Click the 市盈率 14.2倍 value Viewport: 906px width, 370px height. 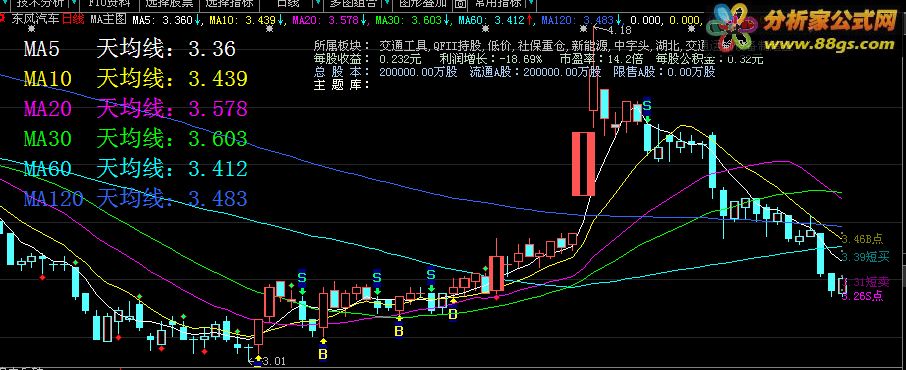click(x=600, y=58)
